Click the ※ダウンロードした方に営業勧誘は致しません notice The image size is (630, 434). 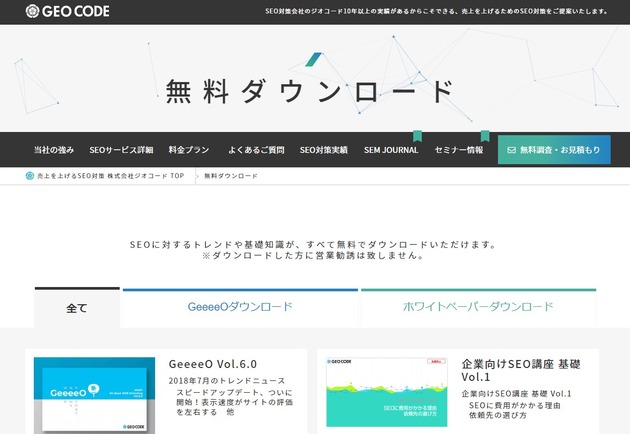(x=313, y=256)
